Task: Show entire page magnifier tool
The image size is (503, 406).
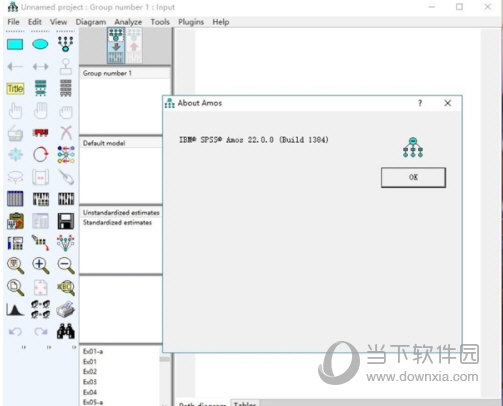Action: [15, 288]
